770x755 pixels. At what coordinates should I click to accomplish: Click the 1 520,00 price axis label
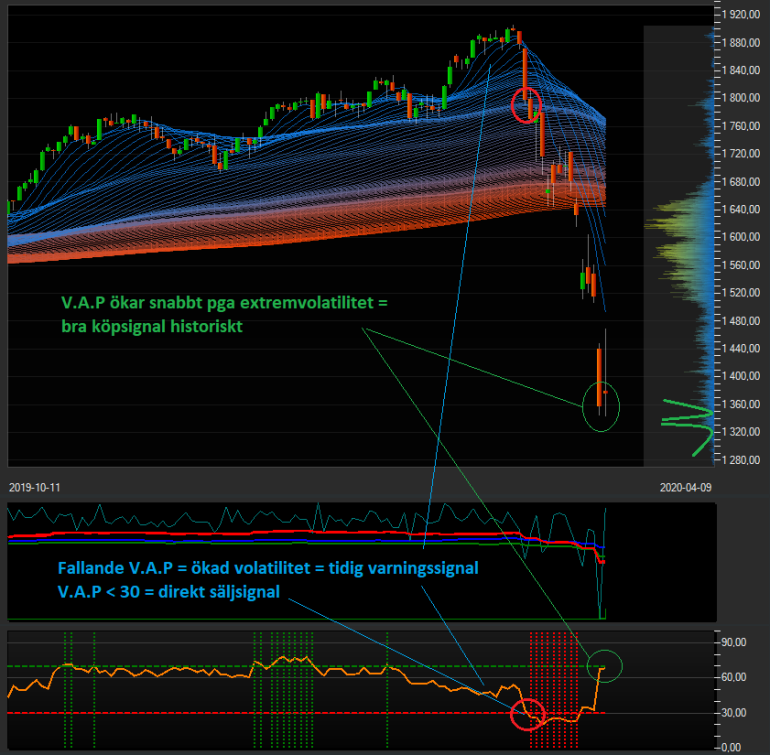[741, 293]
